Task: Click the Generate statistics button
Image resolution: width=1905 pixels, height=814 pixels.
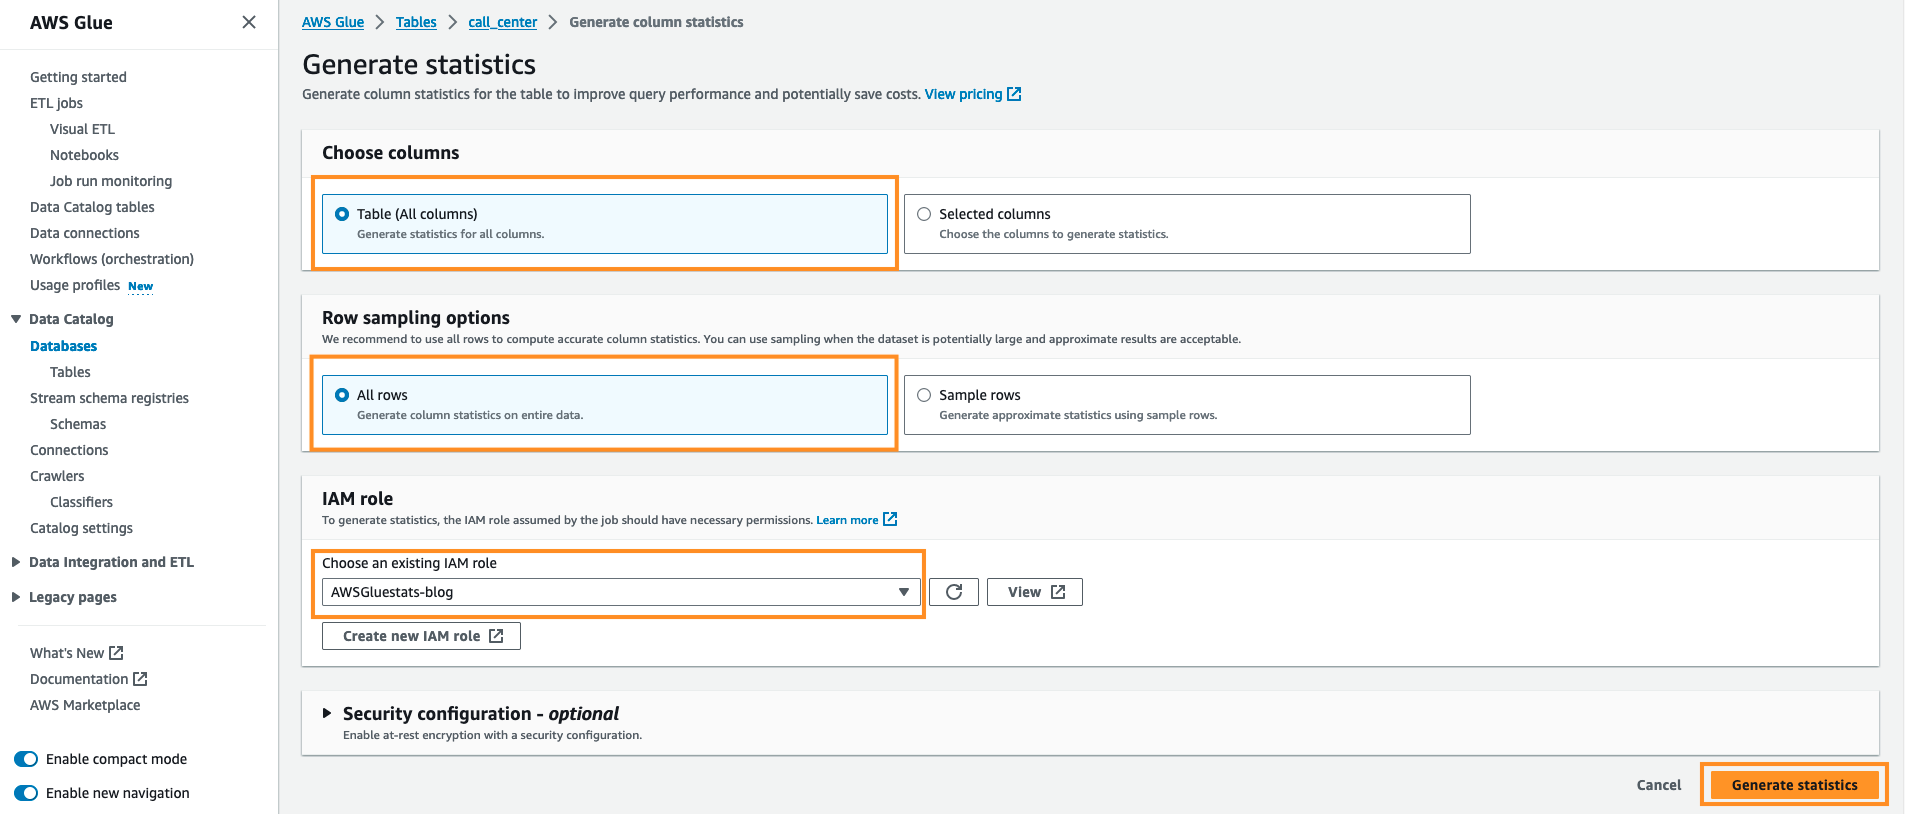Action: (1794, 785)
